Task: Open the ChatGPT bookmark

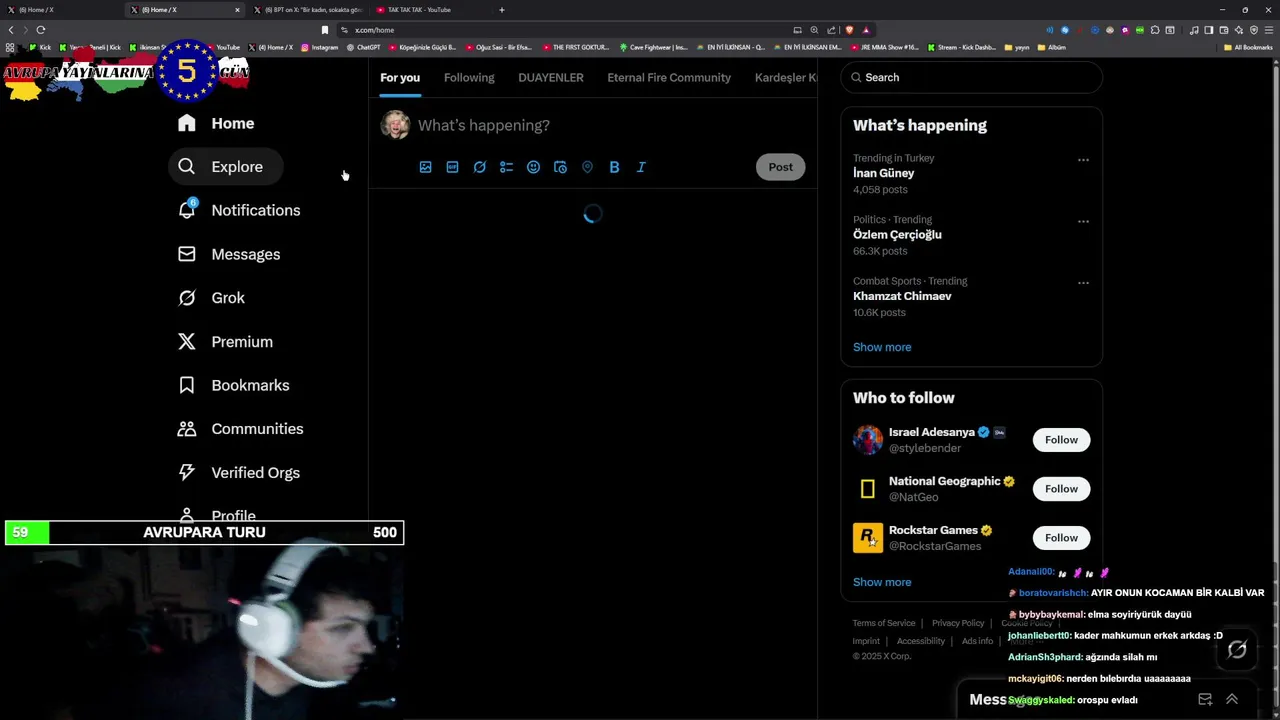Action: tap(364, 47)
